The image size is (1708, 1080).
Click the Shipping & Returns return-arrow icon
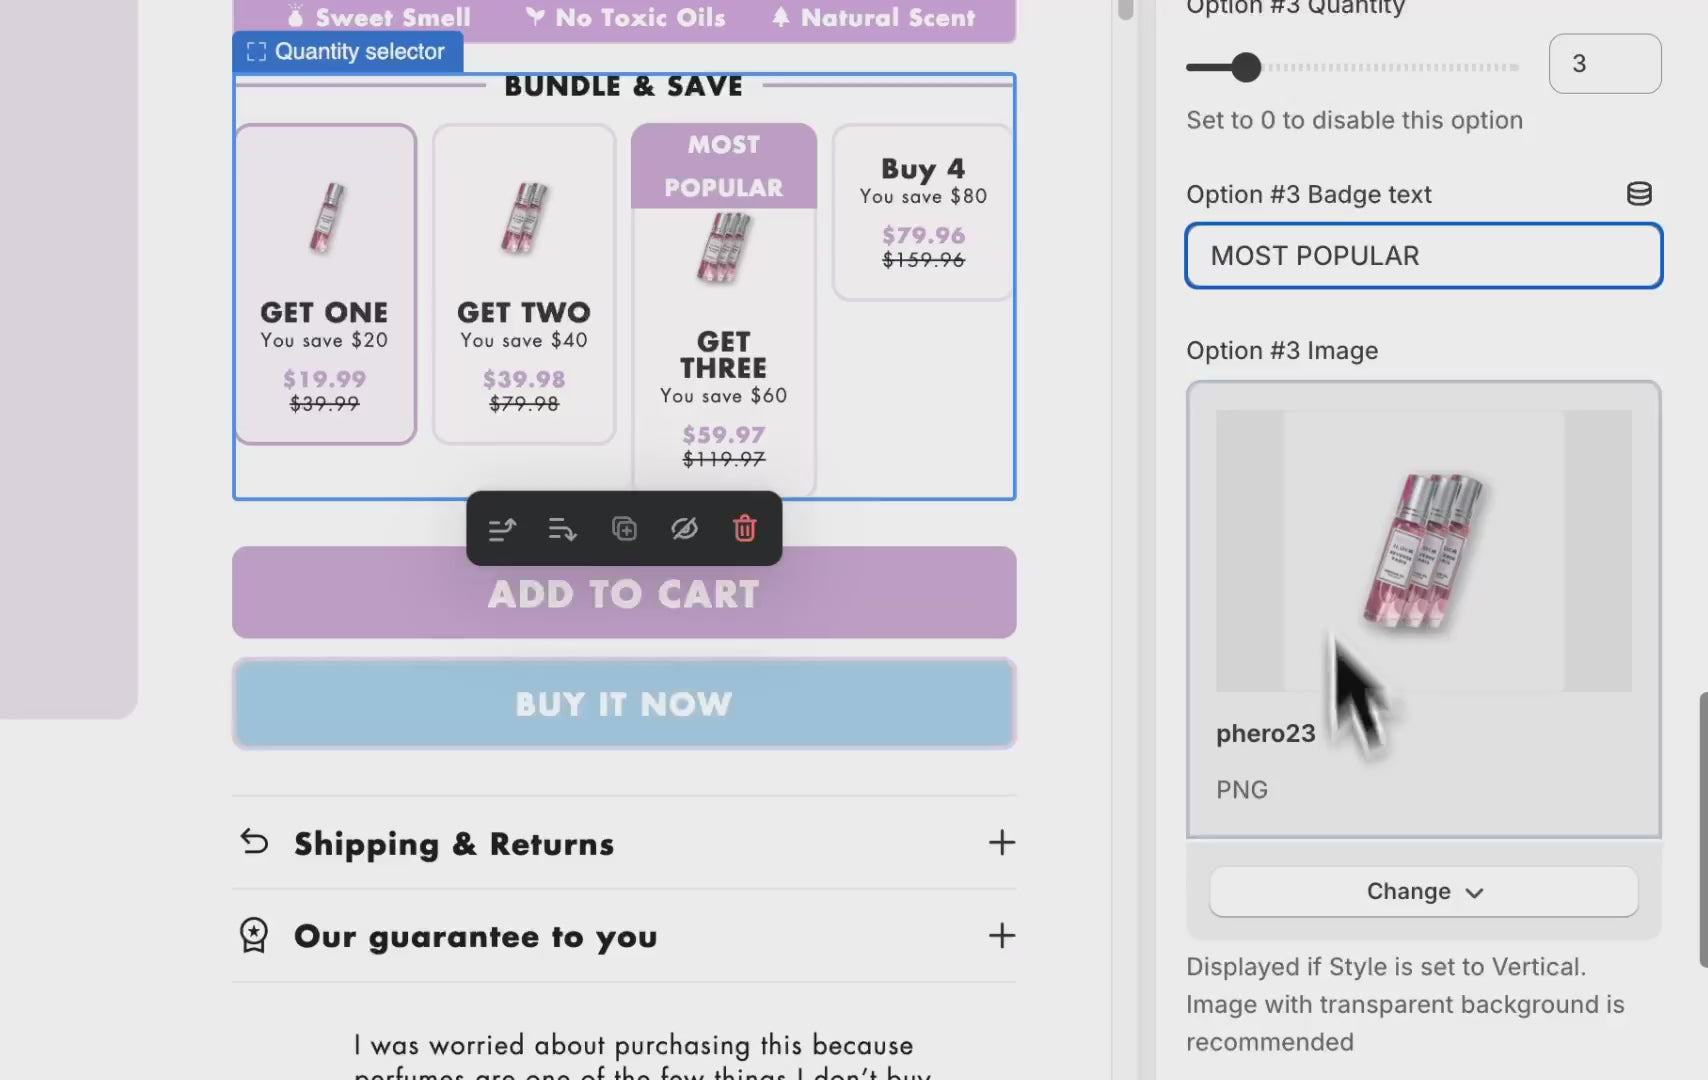click(255, 842)
